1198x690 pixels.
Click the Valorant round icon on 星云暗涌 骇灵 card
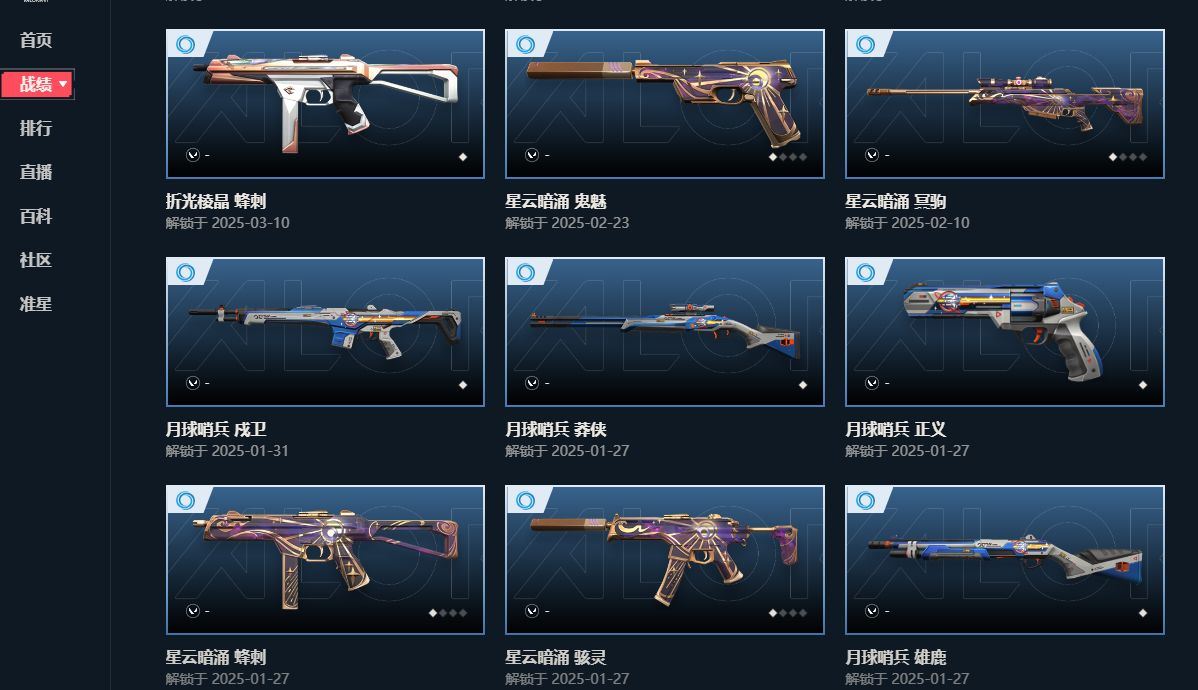[532, 611]
